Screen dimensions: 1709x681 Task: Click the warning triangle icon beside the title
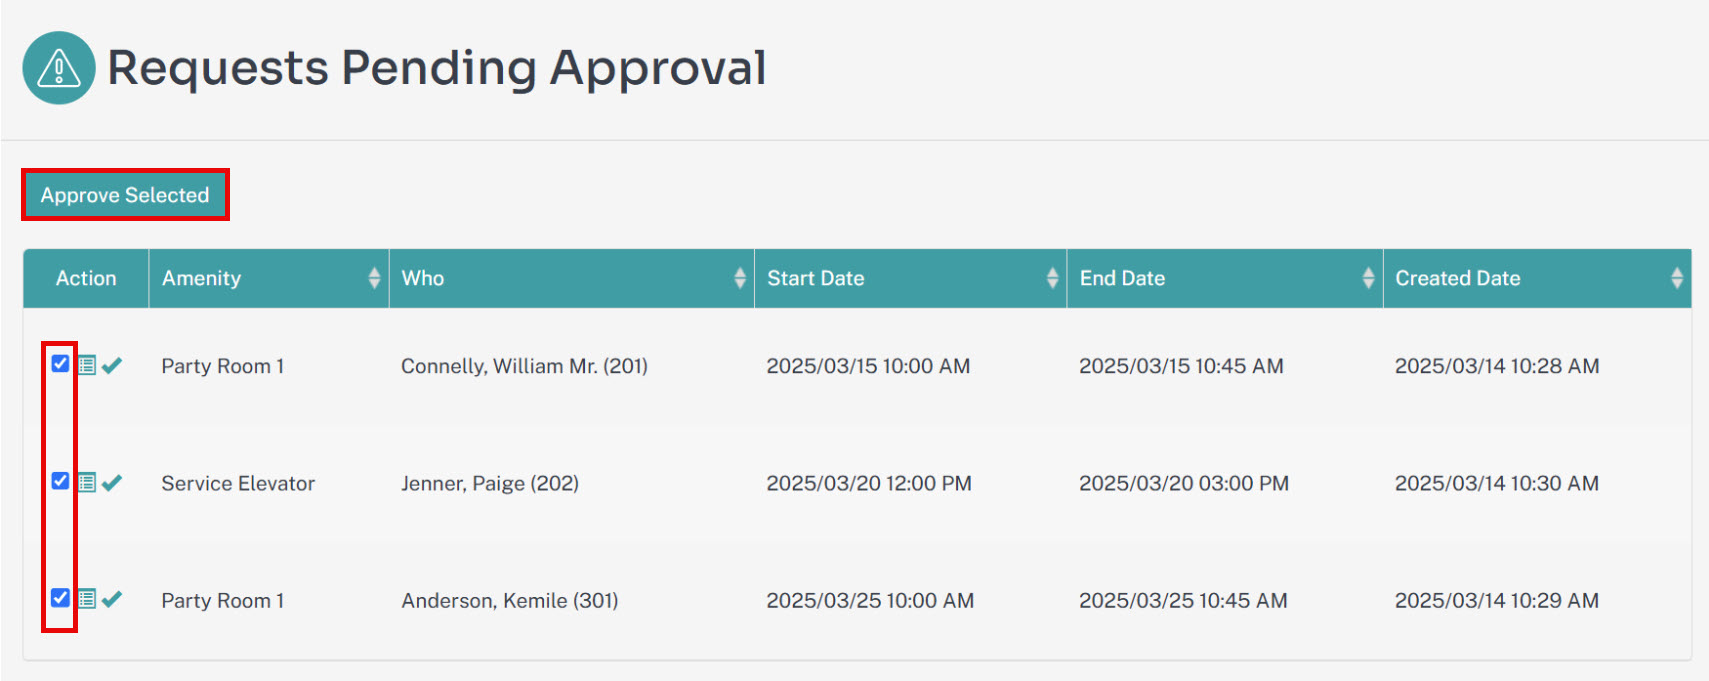point(59,68)
